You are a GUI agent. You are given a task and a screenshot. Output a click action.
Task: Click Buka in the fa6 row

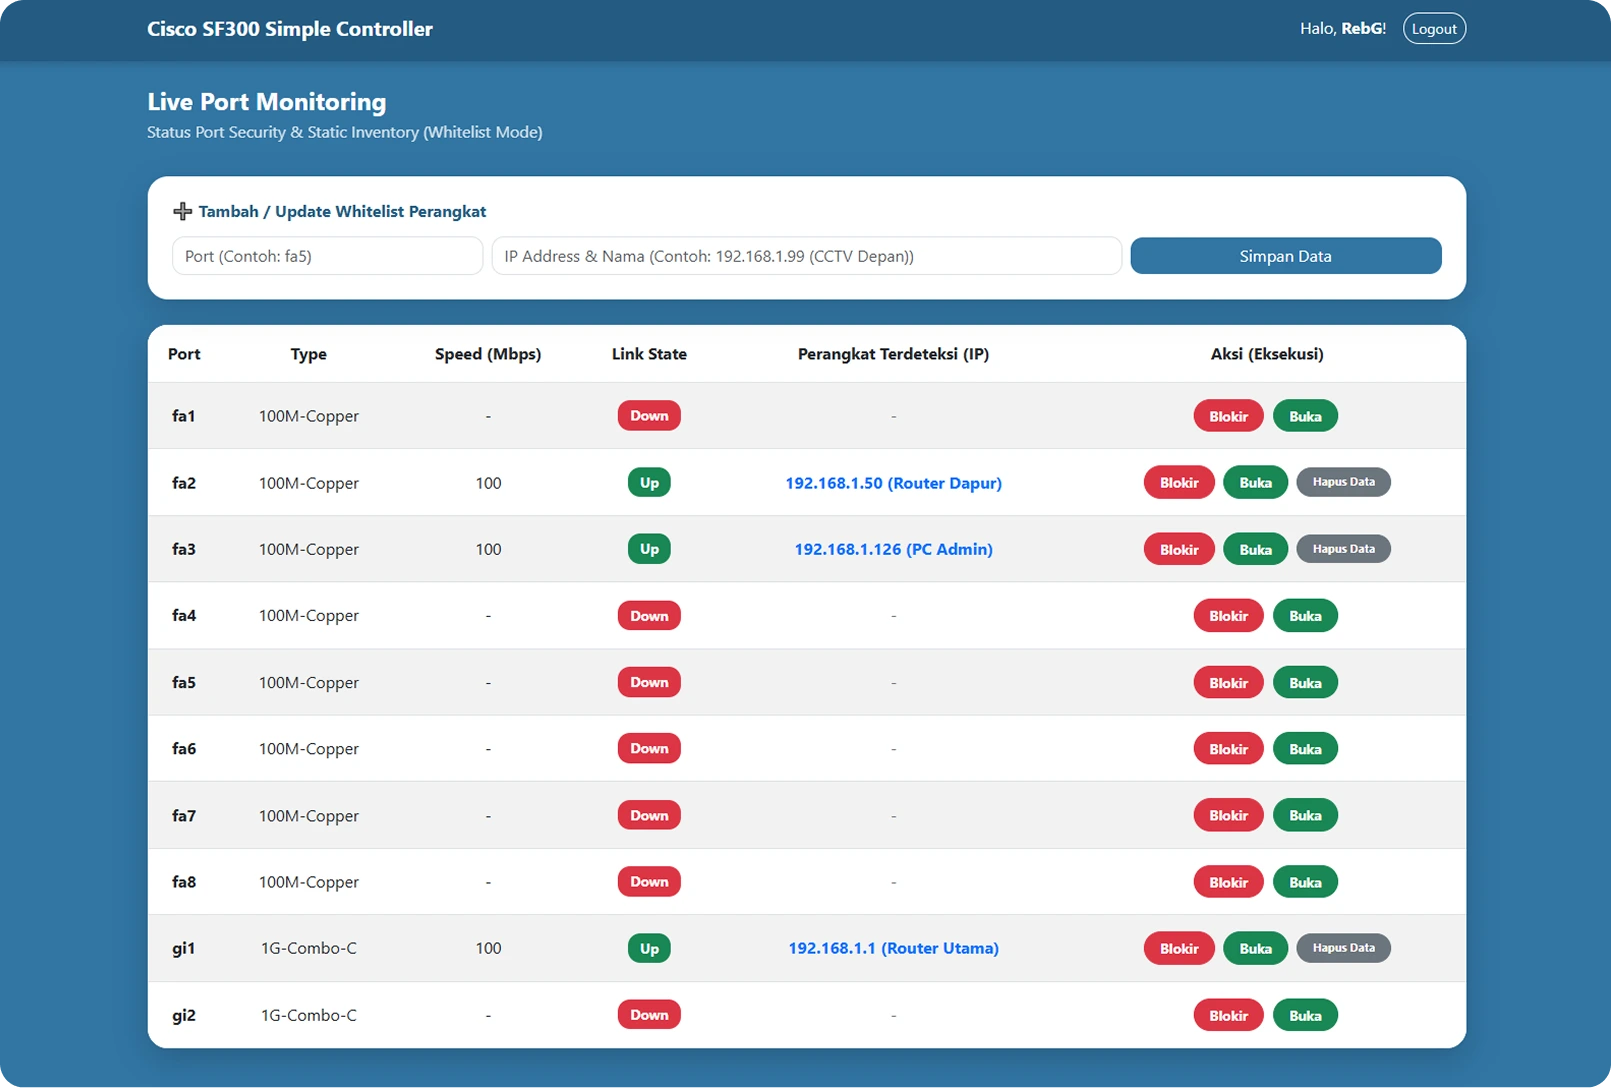[1305, 749]
